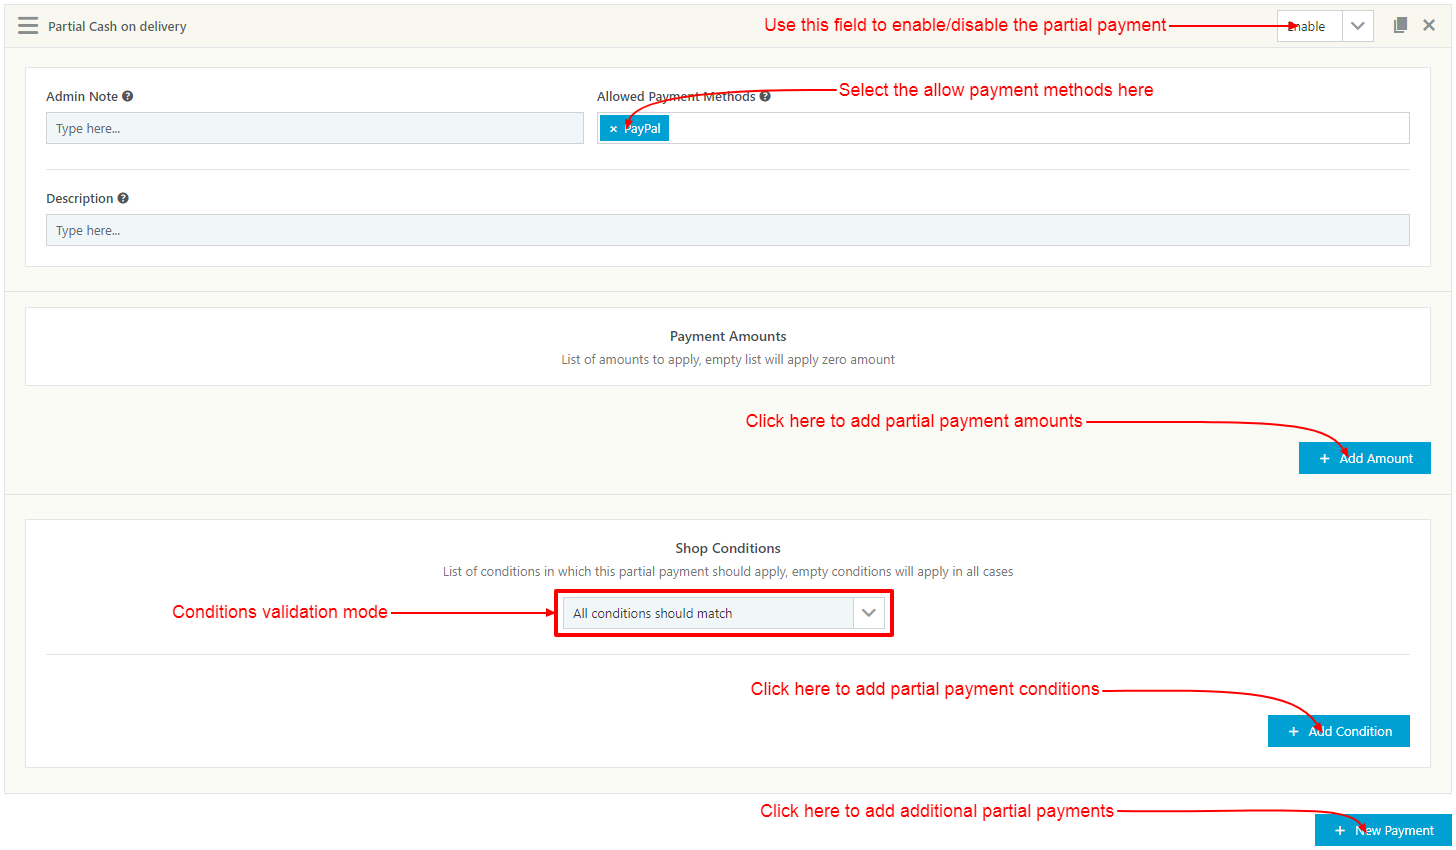
Task: Remove the PayPal tag with its x
Action: (x=613, y=129)
